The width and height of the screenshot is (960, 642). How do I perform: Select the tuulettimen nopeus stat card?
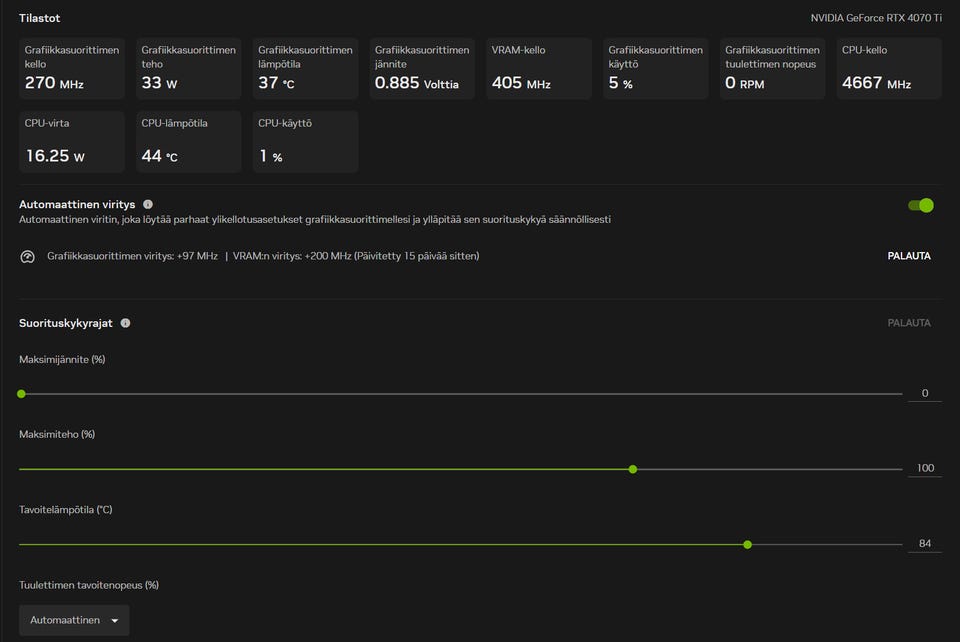click(x=773, y=69)
